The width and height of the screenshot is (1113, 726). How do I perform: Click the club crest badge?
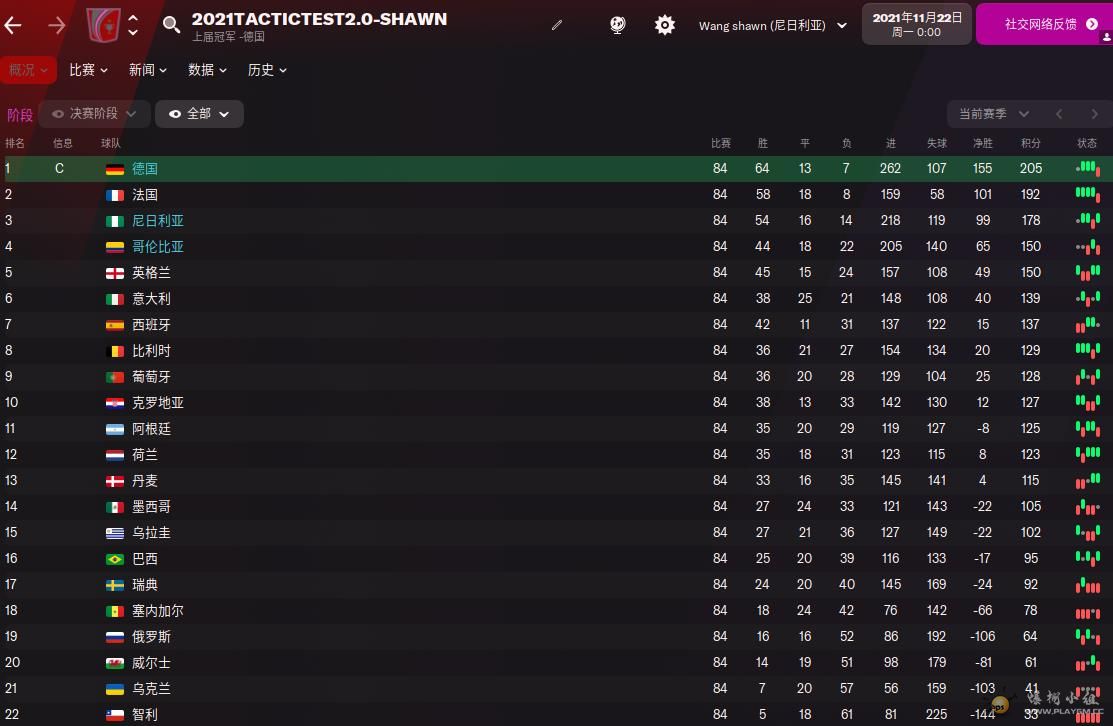103,25
